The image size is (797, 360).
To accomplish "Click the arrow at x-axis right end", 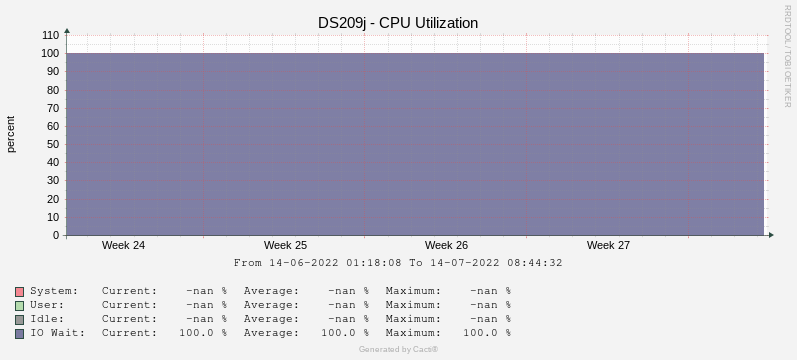I will (771, 235).
